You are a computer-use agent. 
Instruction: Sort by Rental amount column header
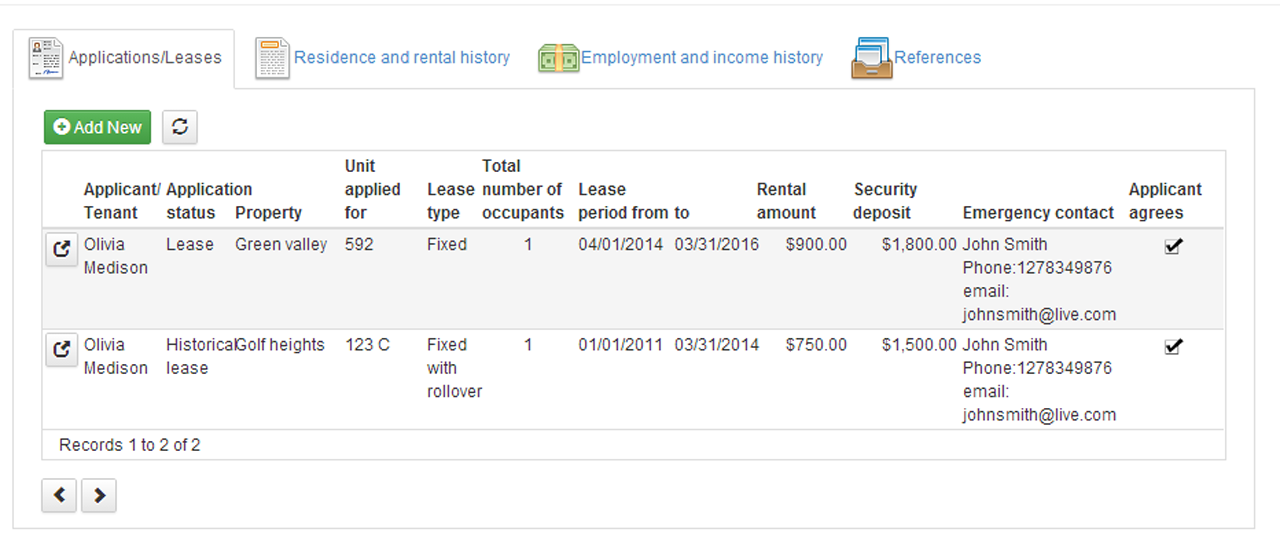(x=786, y=201)
